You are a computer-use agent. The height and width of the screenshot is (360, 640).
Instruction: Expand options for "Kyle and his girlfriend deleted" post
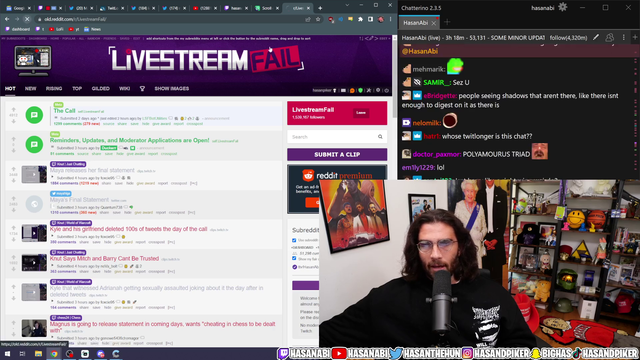(x=171, y=242)
